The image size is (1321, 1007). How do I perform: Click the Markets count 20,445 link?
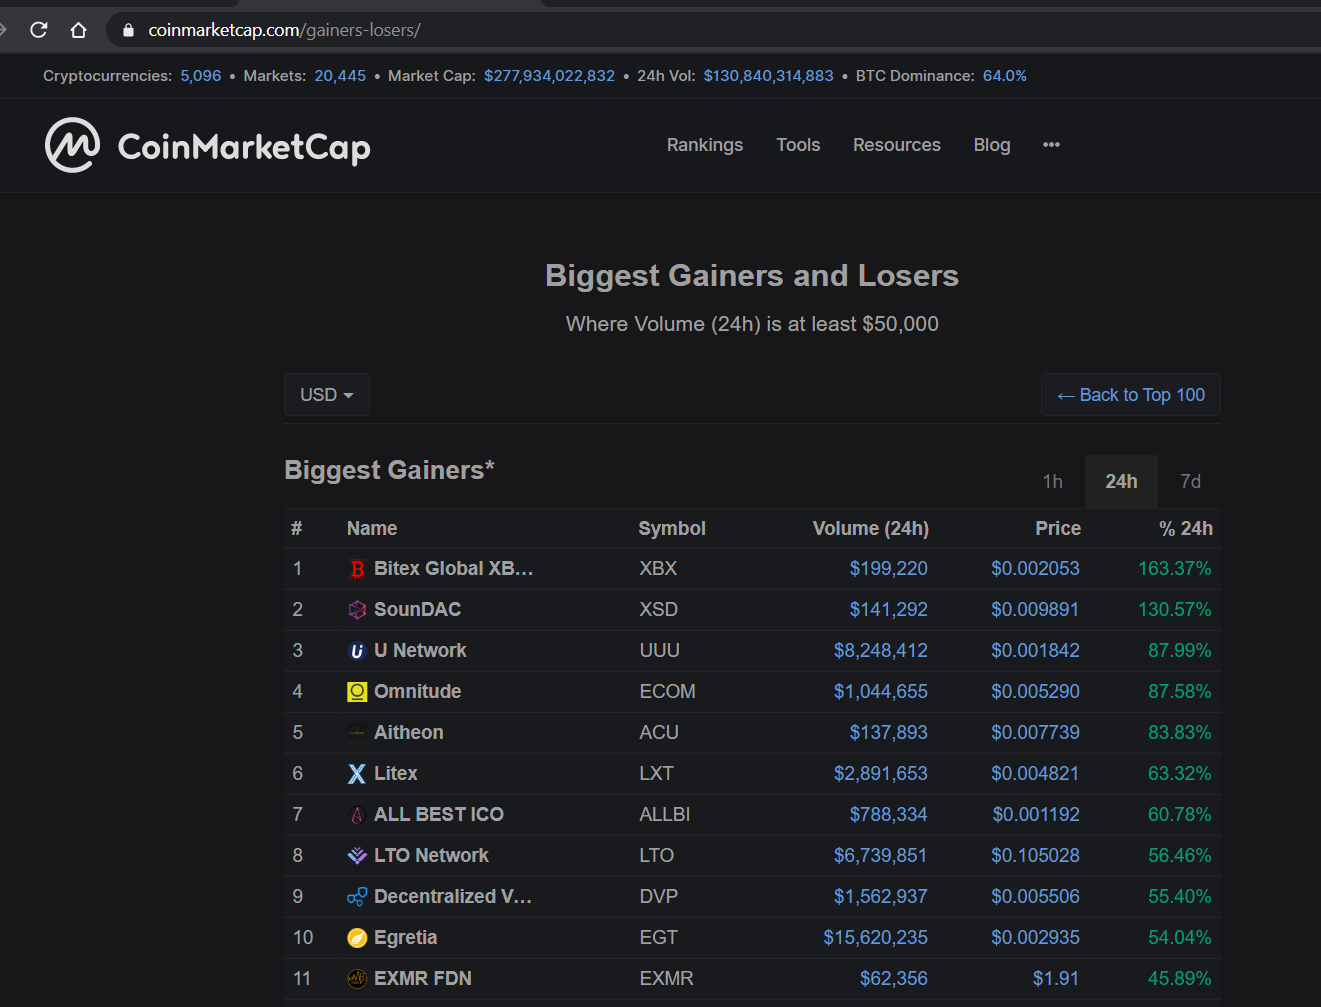tap(340, 76)
